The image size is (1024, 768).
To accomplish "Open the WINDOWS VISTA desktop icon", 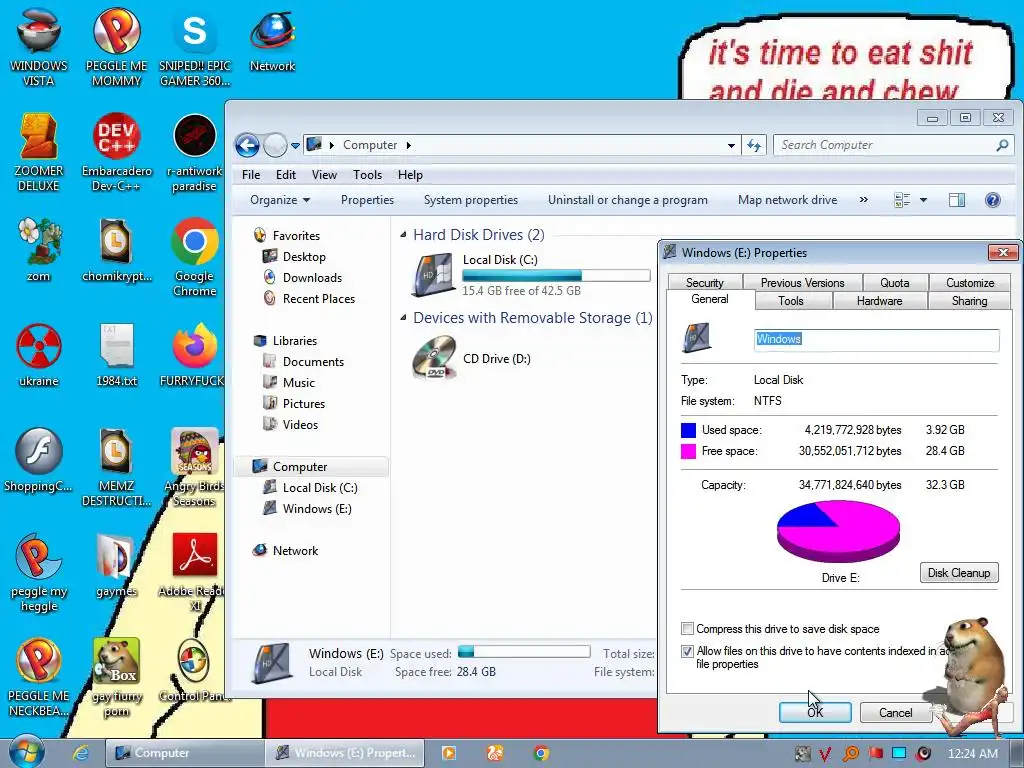I will [x=39, y=46].
